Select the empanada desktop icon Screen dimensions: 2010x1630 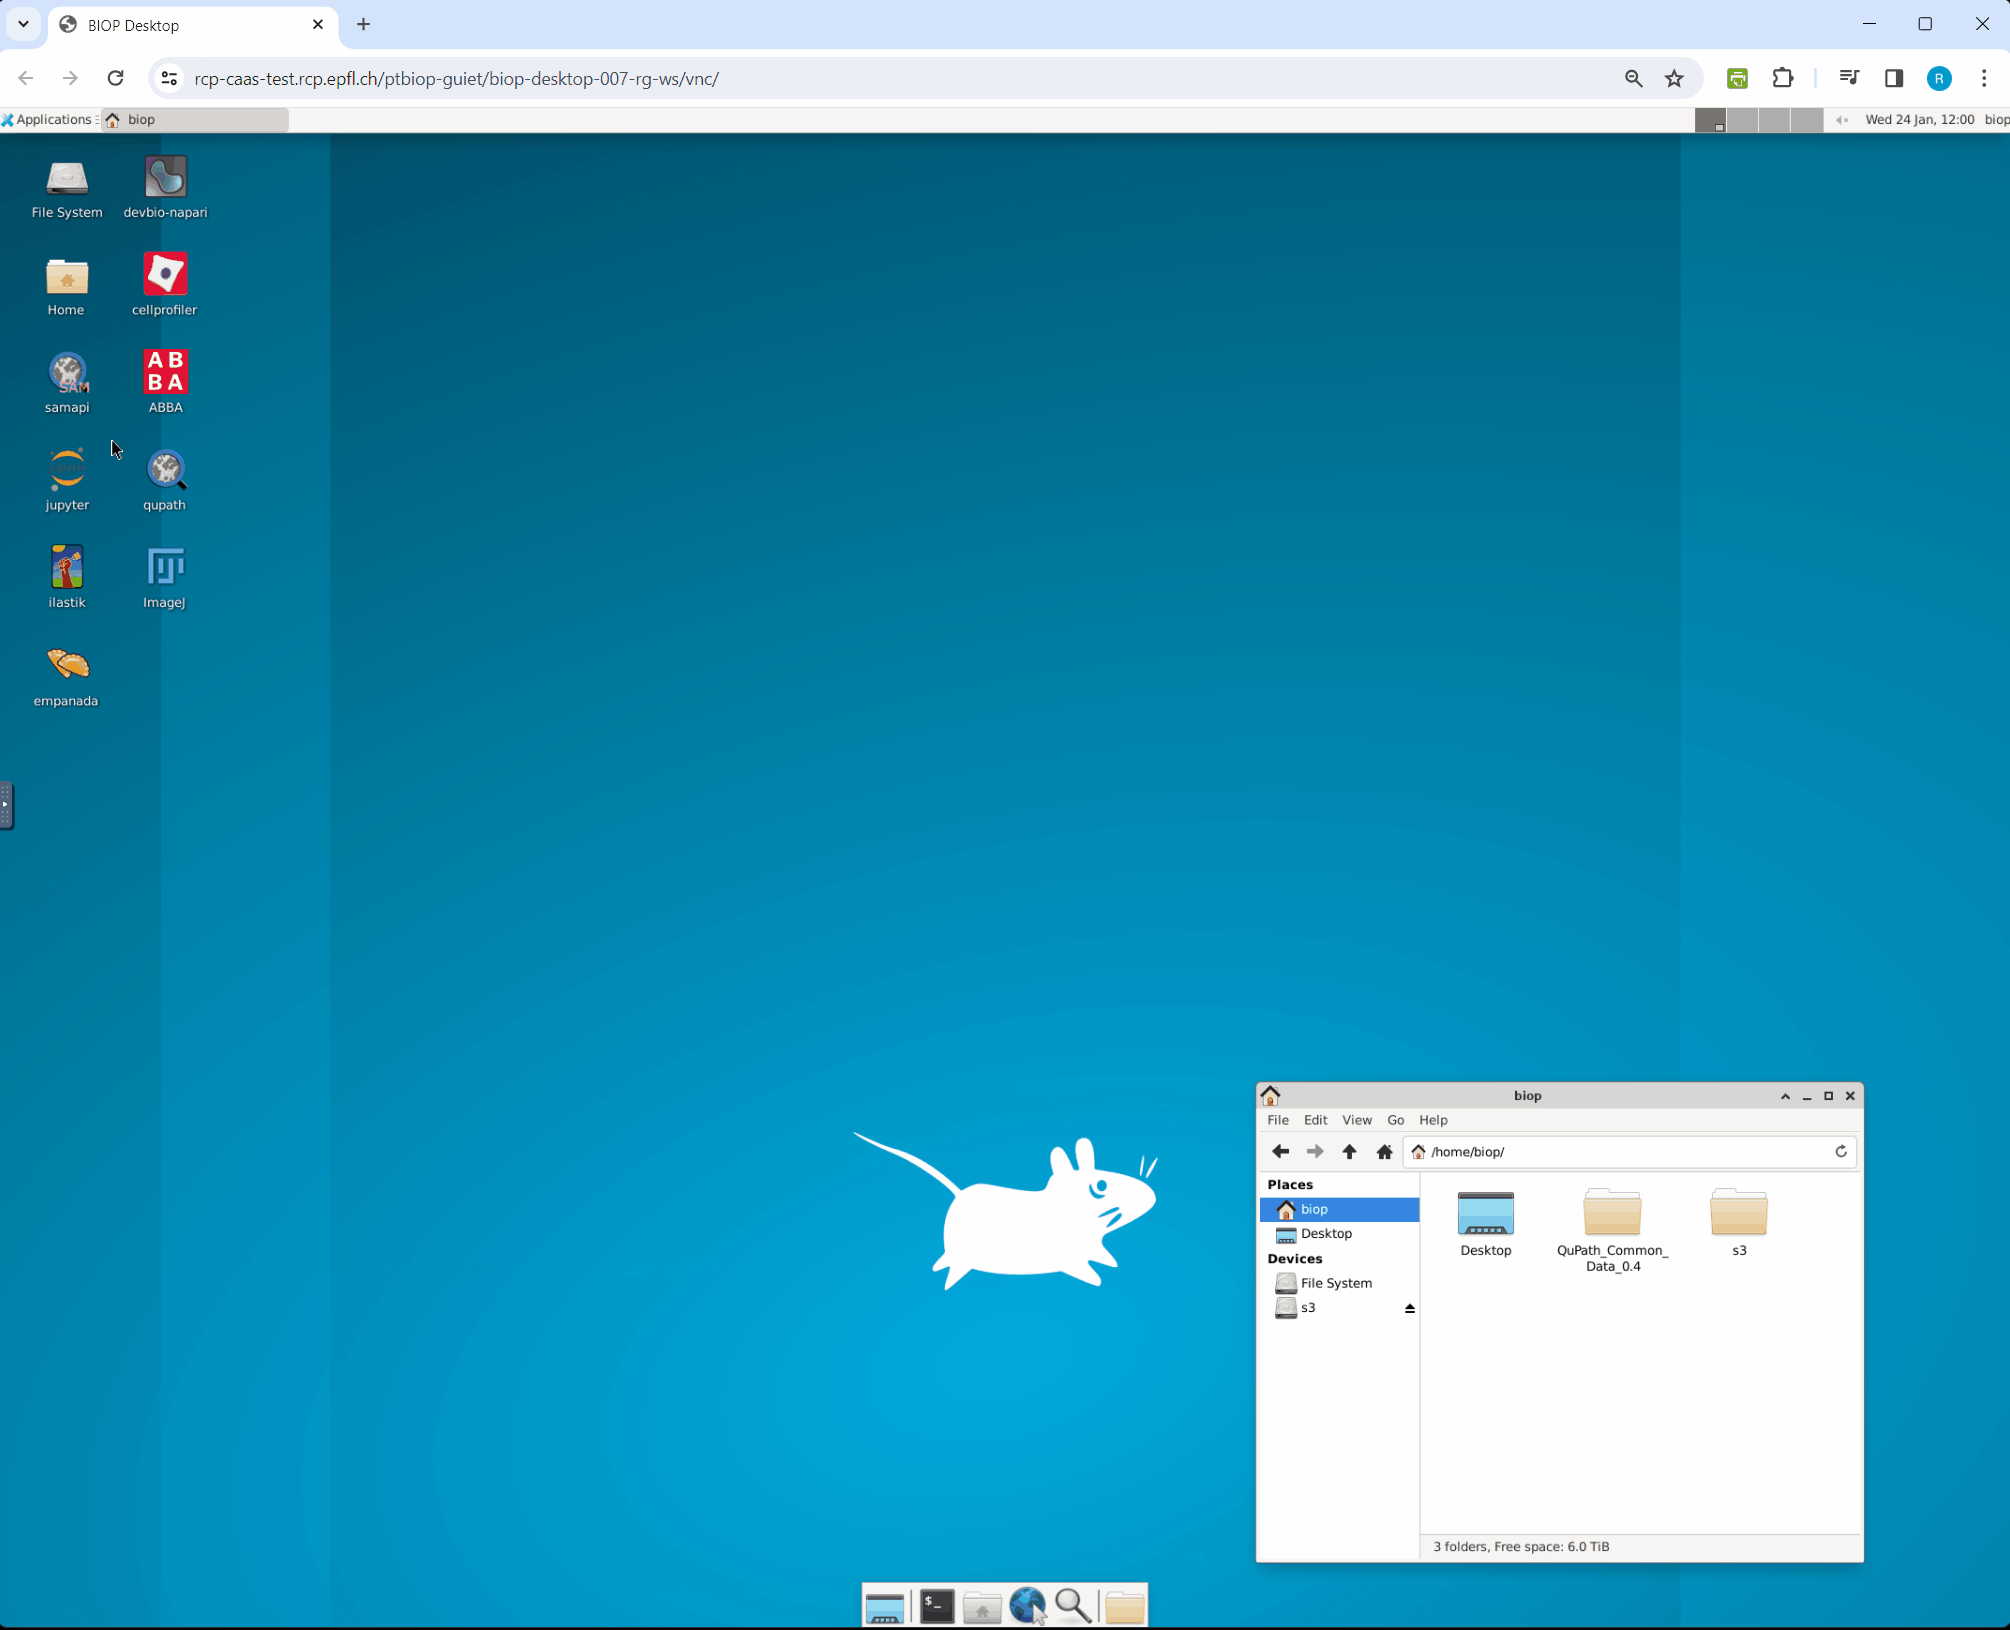(67, 666)
